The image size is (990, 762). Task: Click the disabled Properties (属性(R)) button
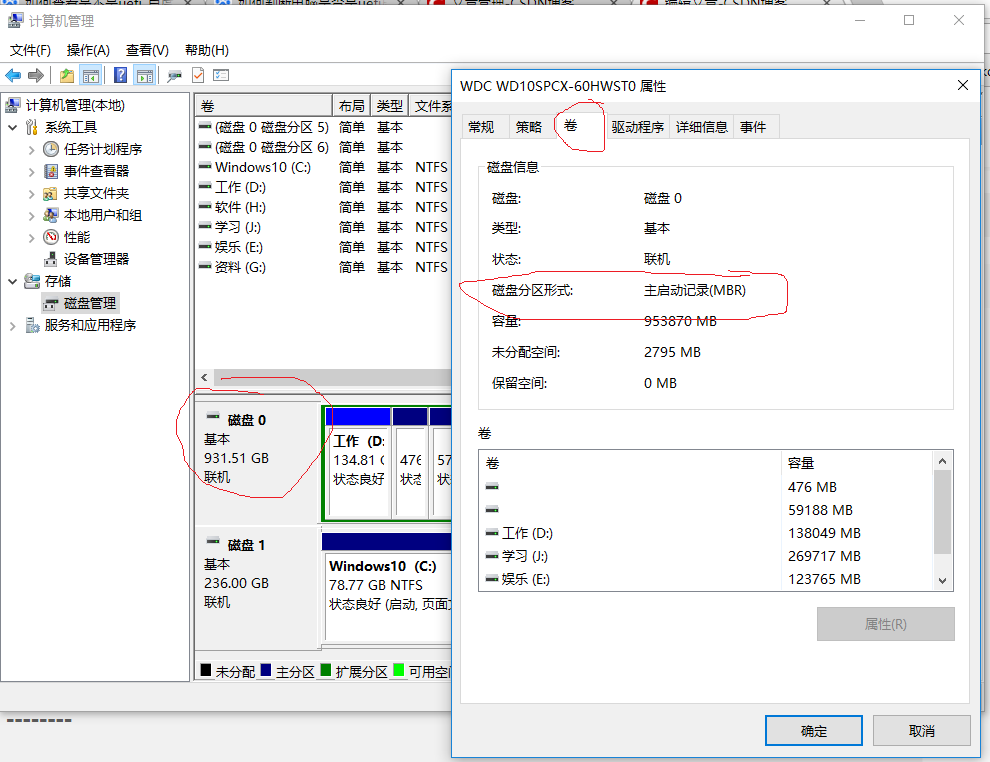(x=885, y=624)
